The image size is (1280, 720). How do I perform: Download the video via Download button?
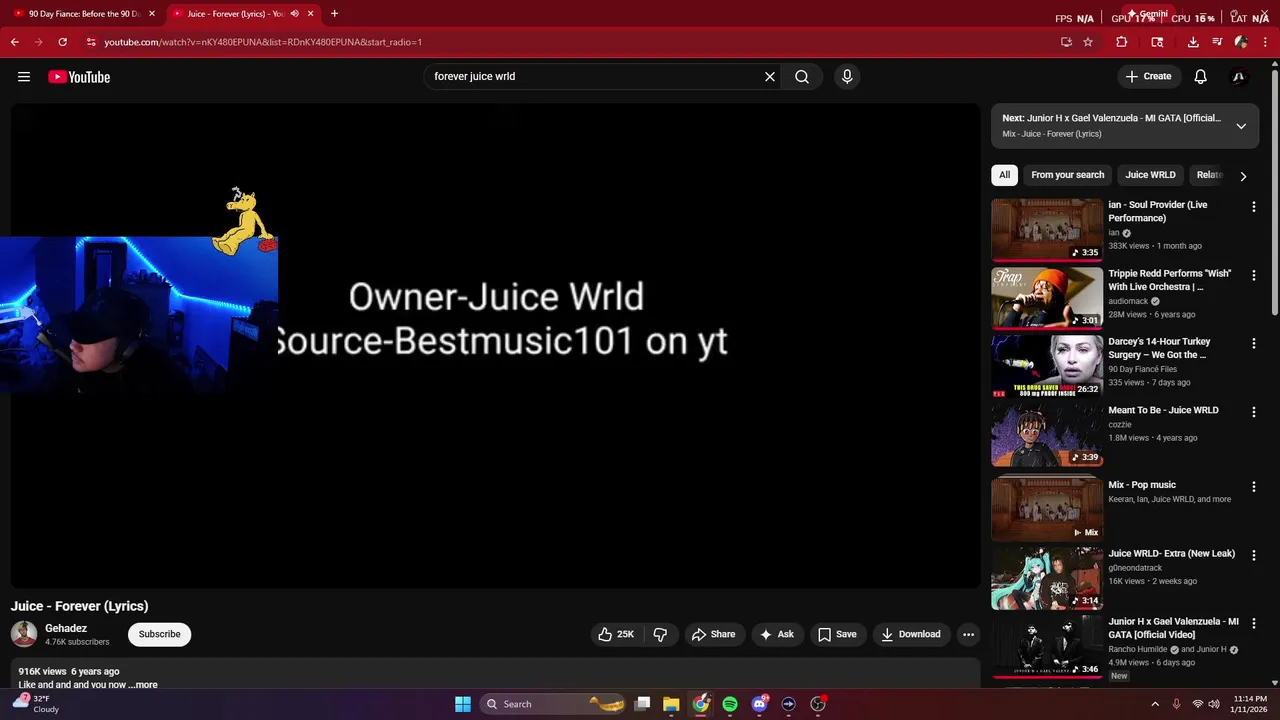[911, 634]
